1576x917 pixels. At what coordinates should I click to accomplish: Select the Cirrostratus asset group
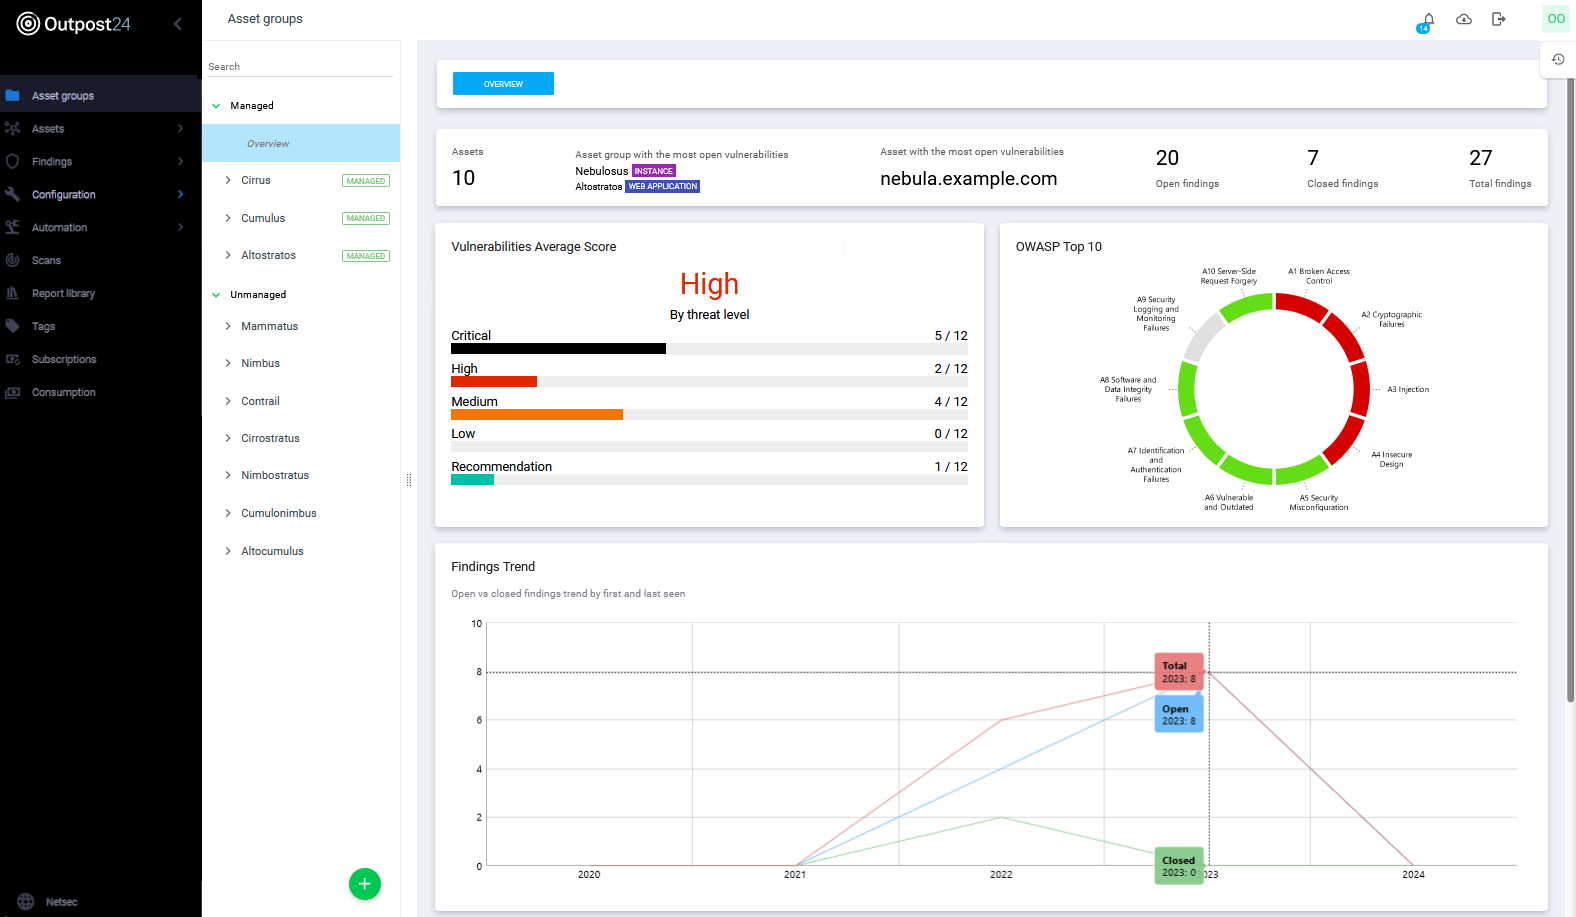(270, 438)
